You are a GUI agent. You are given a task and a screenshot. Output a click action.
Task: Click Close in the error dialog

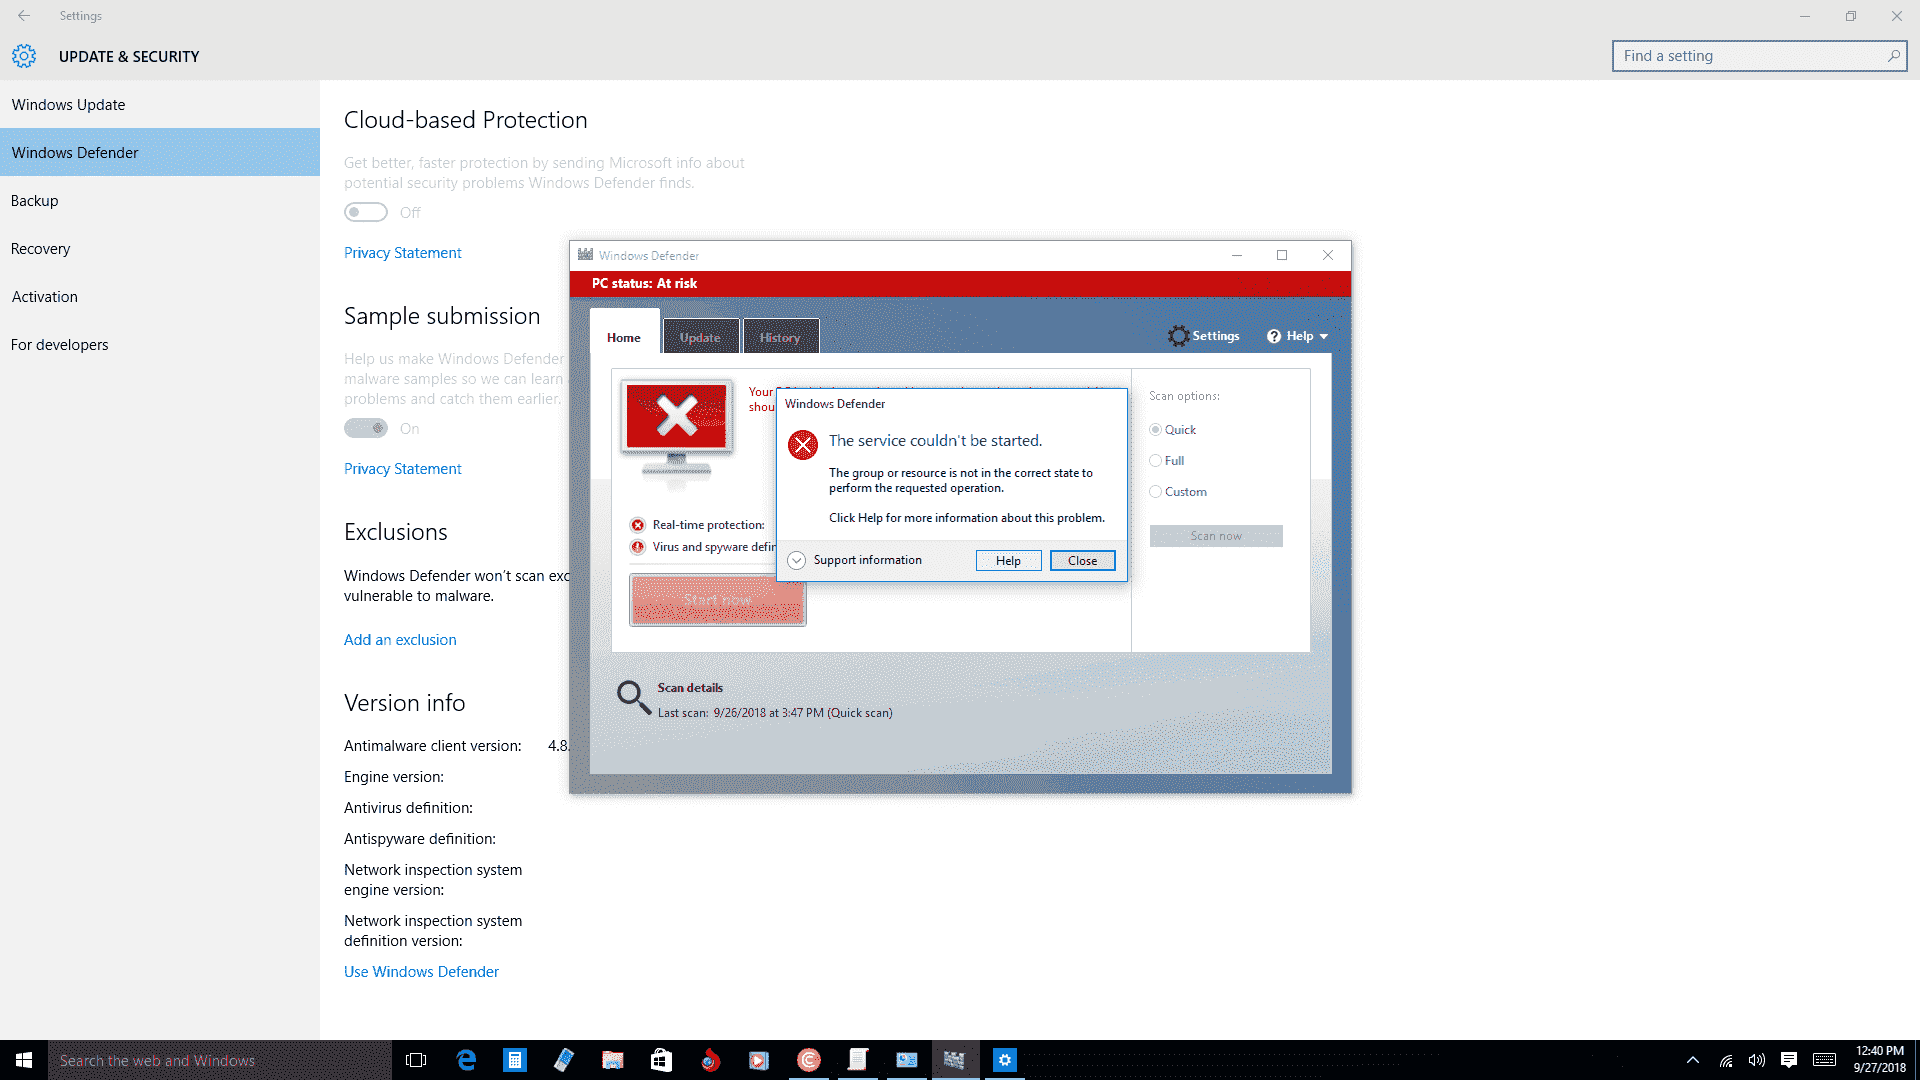[x=1082, y=561]
